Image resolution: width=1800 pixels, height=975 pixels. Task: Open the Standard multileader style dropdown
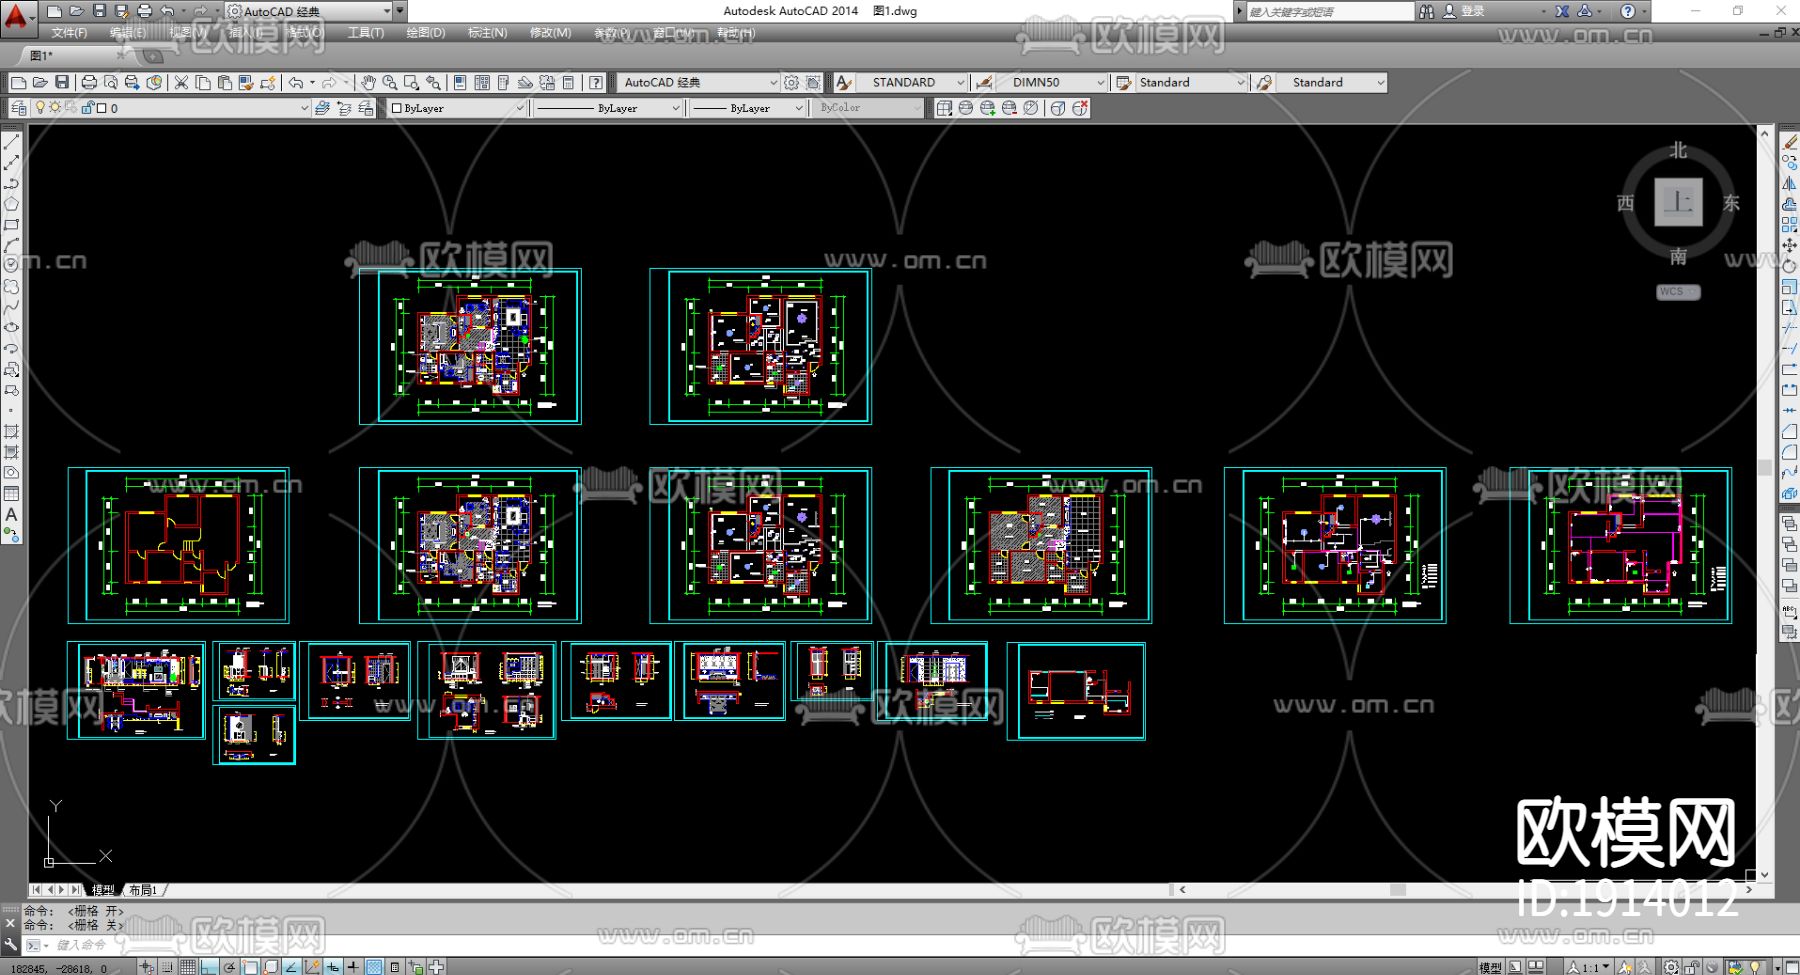coord(1381,83)
